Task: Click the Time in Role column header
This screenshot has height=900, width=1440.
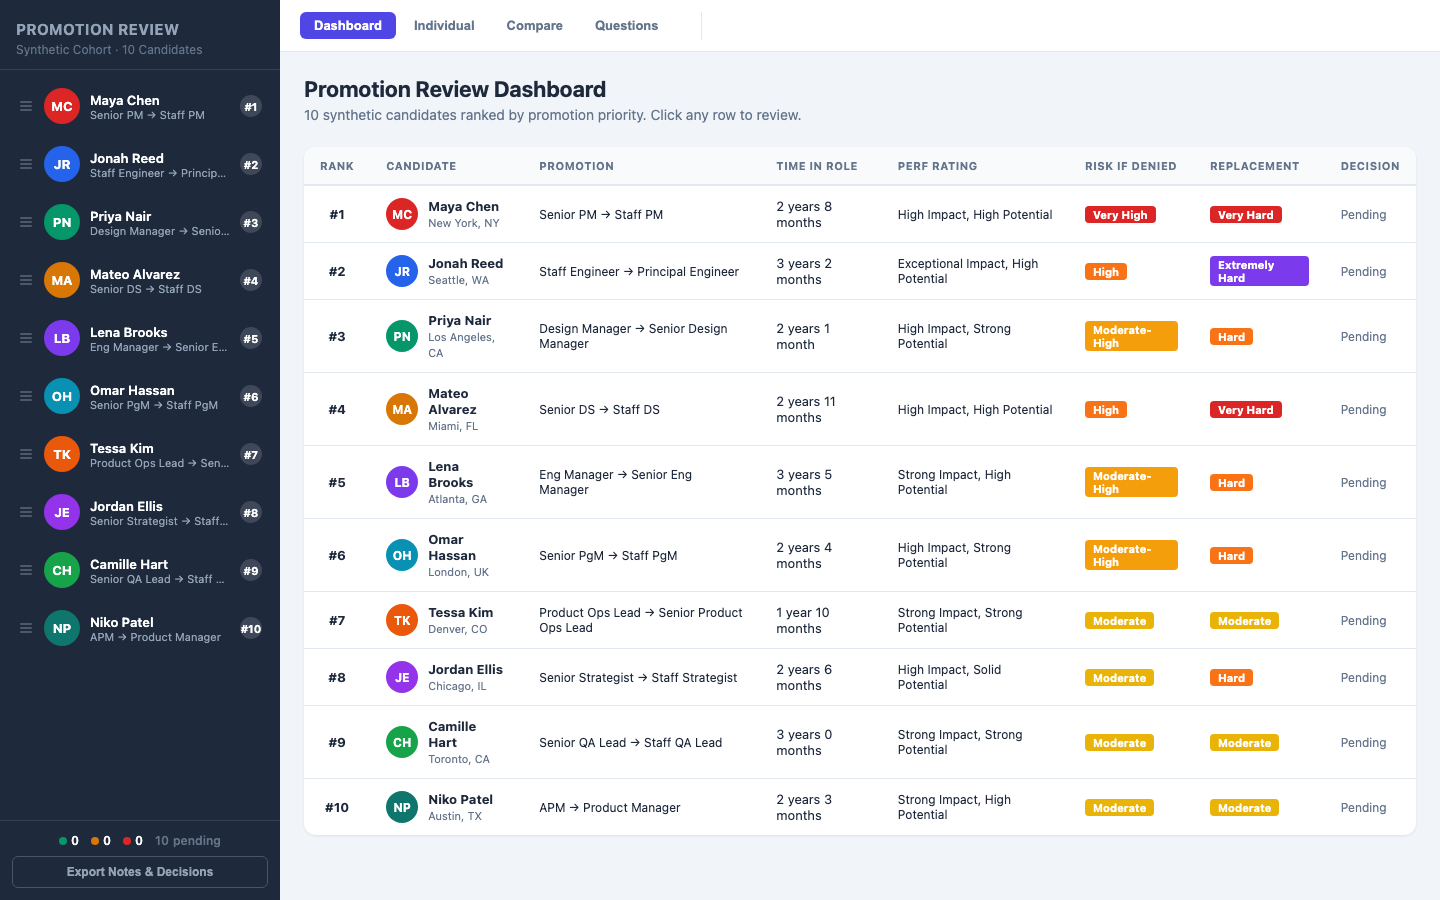Action: [x=817, y=166]
